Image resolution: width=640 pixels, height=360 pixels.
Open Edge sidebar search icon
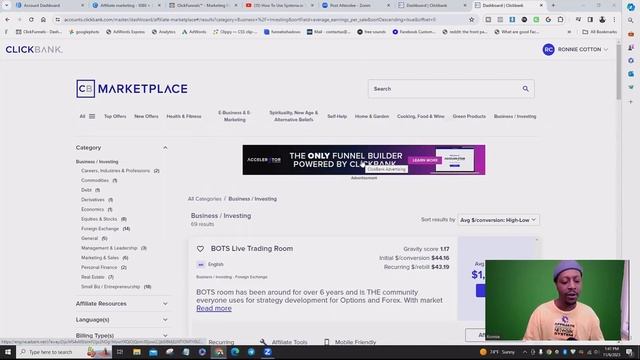tap(631, 20)
